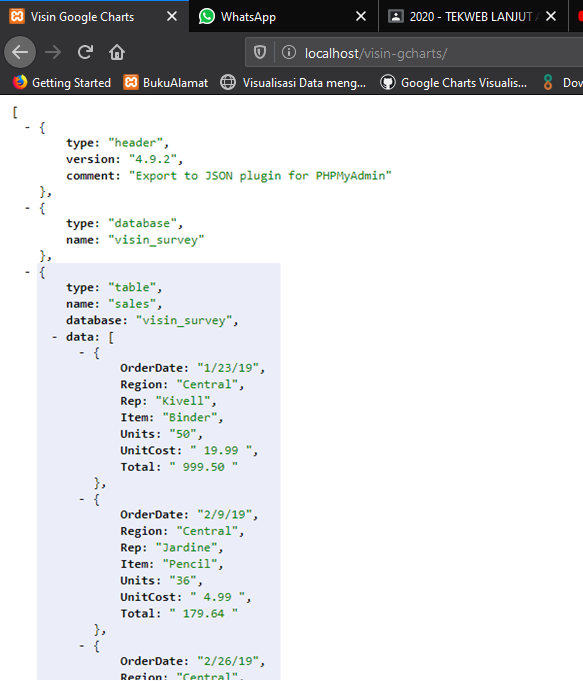Reload the current page
The image size is (583, 681).
85,53
